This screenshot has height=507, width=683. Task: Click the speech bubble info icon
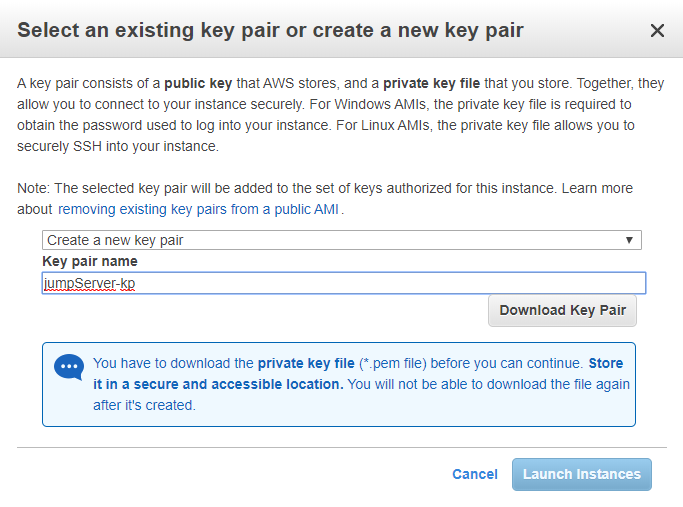click(69, 367)
